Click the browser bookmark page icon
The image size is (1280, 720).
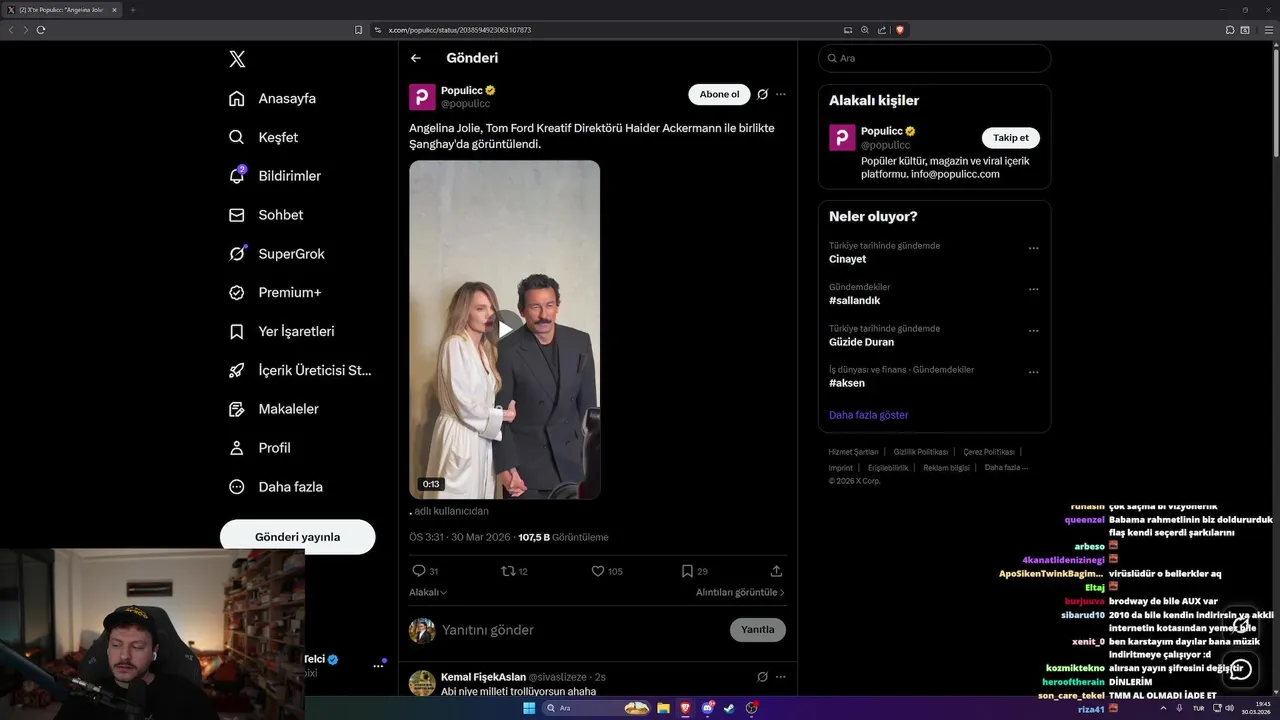click(359, 30)
